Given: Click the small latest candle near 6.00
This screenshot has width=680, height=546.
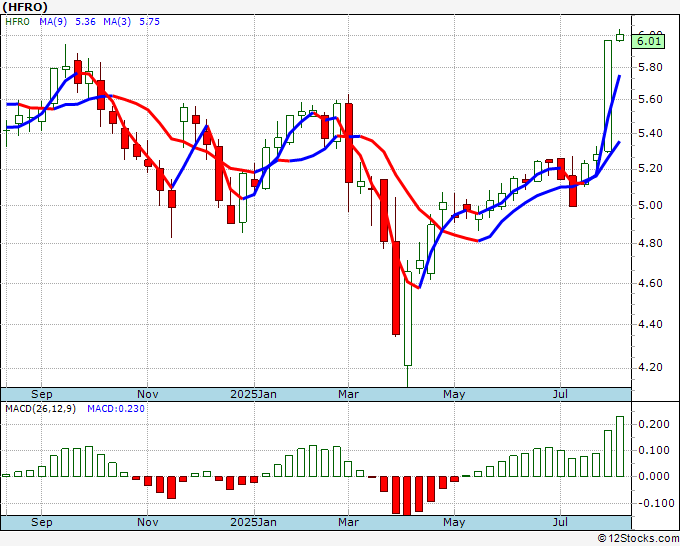Looking at the screenshot, I should 620,38.
